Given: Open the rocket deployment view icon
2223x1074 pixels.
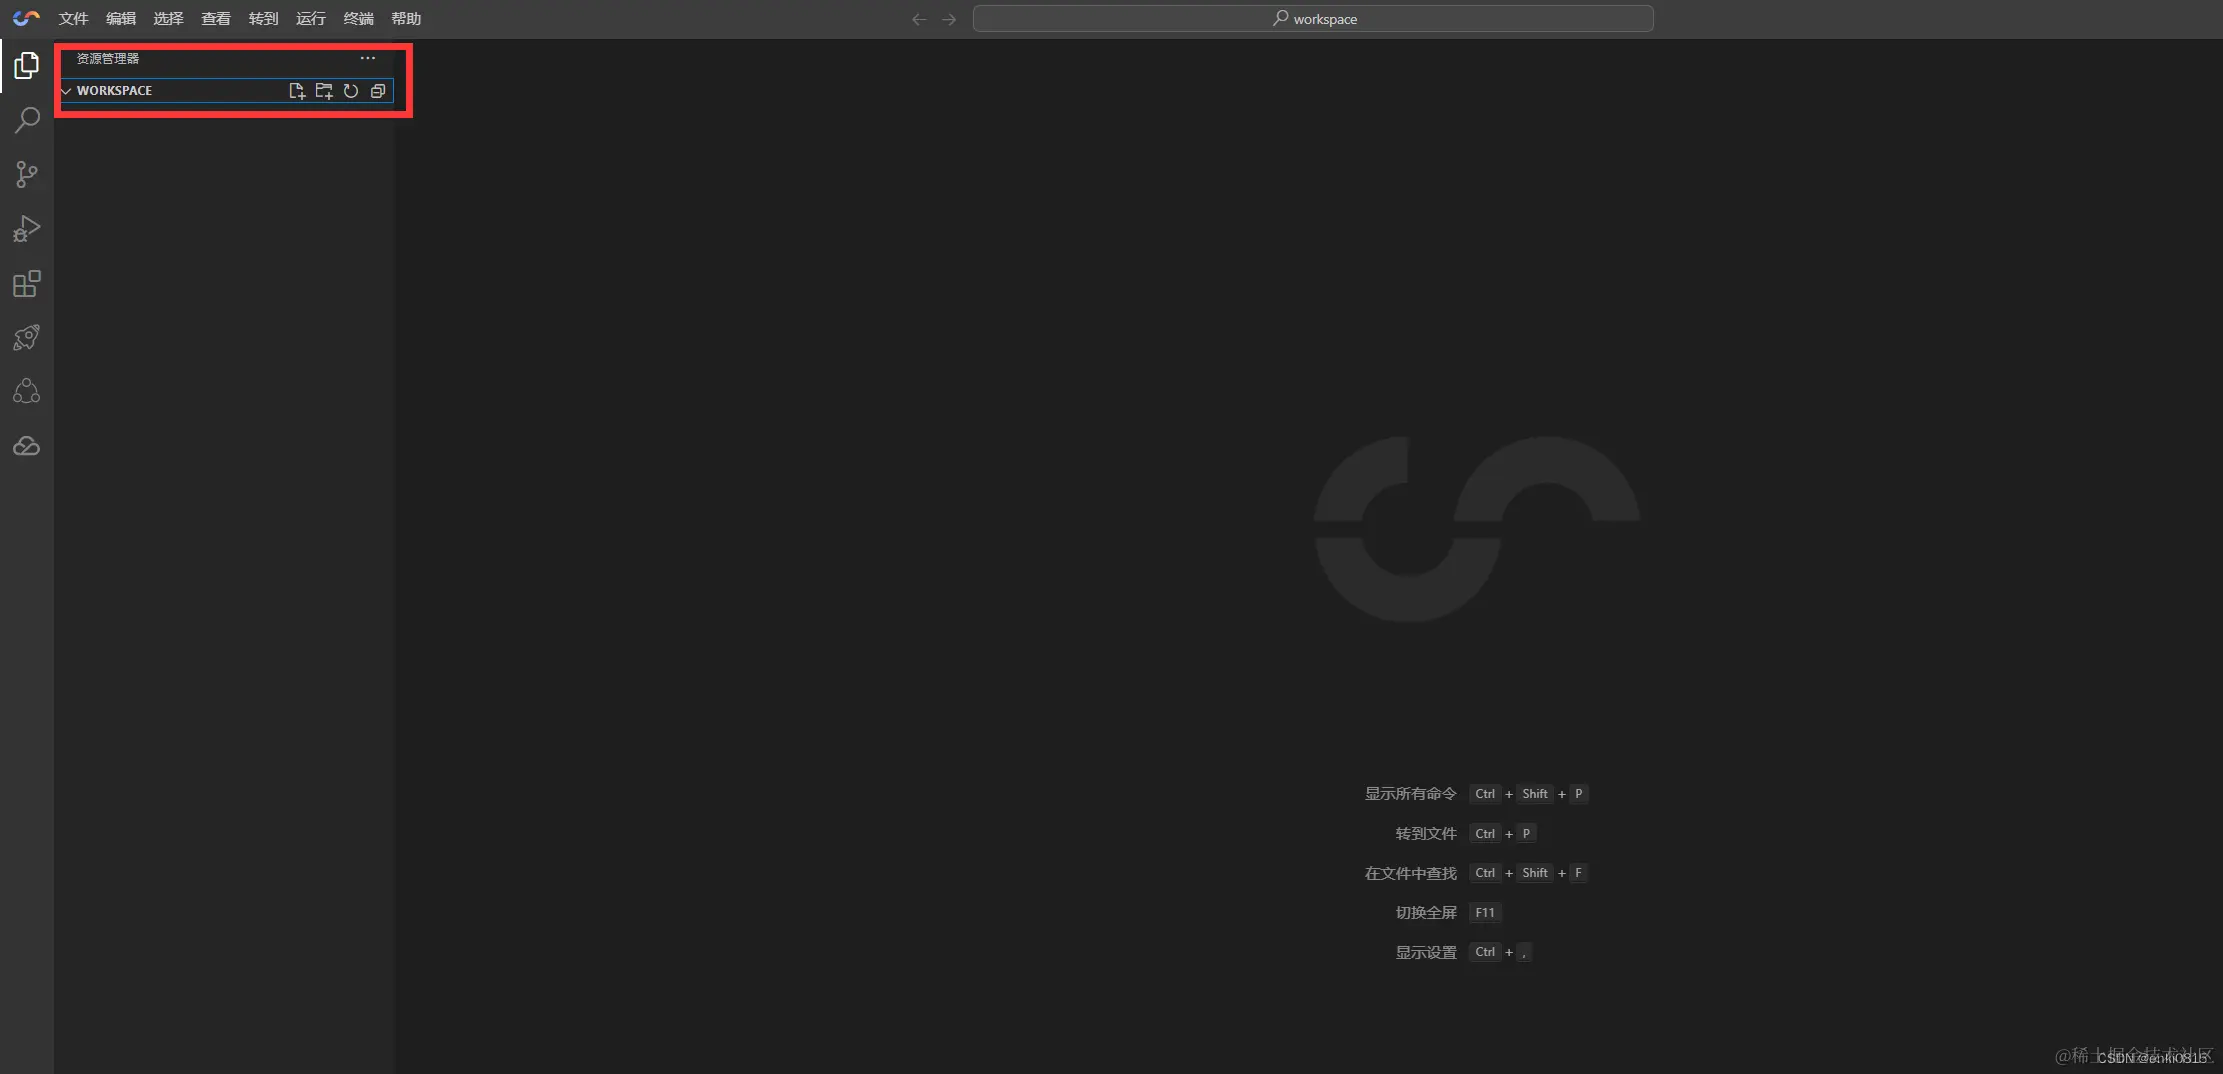Looking at the screenshot, I should coord(27,338).
